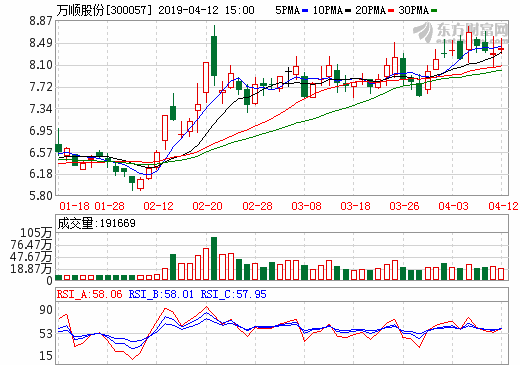Screen dimensions: 520x365
Task: Click the 47.67万 volume axis label
Action: pos(31,257)
